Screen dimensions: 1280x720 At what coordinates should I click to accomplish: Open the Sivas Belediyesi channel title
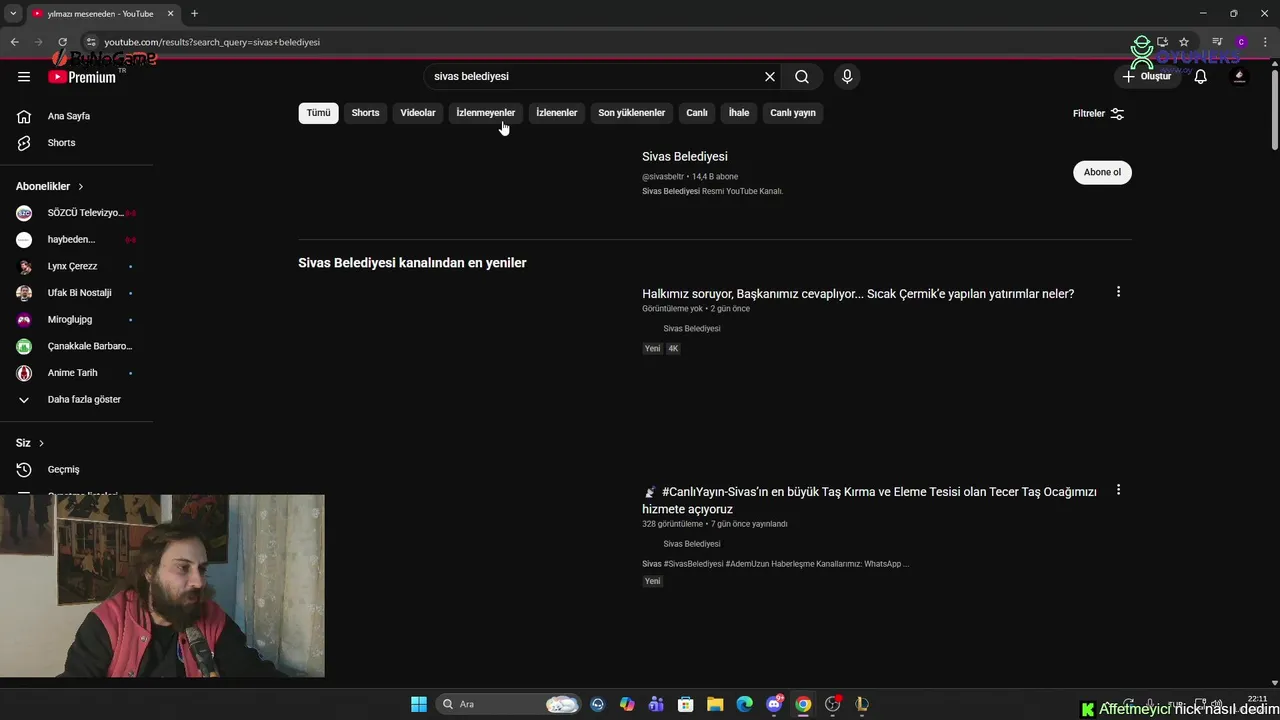(685, 156)
